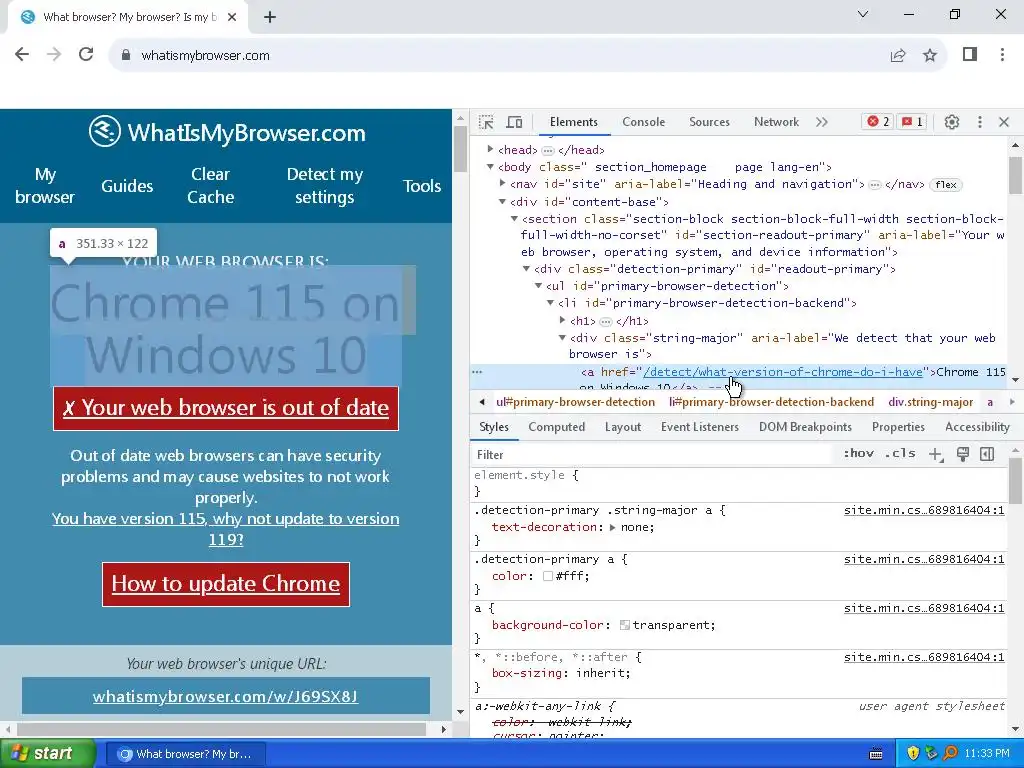The height and width of the screenshot is (768, 1024).
Task: Collapse ul primary-browser-detection node
Action: tap(538, 286)
